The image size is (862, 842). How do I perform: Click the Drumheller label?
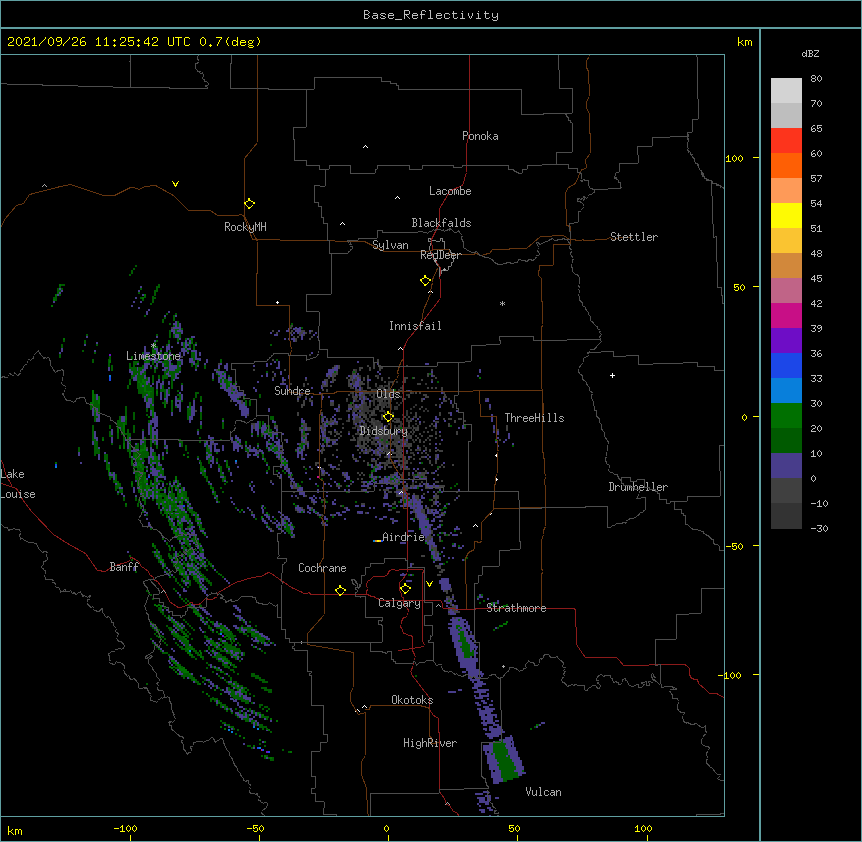[x=638, y=487]
